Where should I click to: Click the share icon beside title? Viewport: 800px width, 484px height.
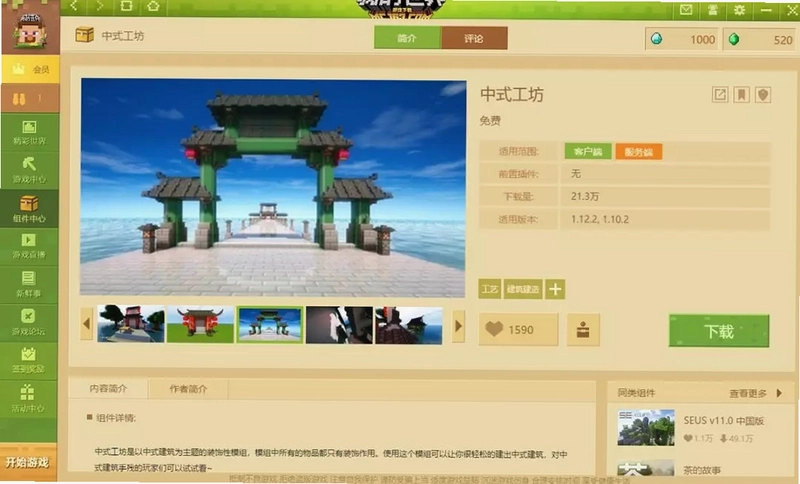(x=720, y=94)
